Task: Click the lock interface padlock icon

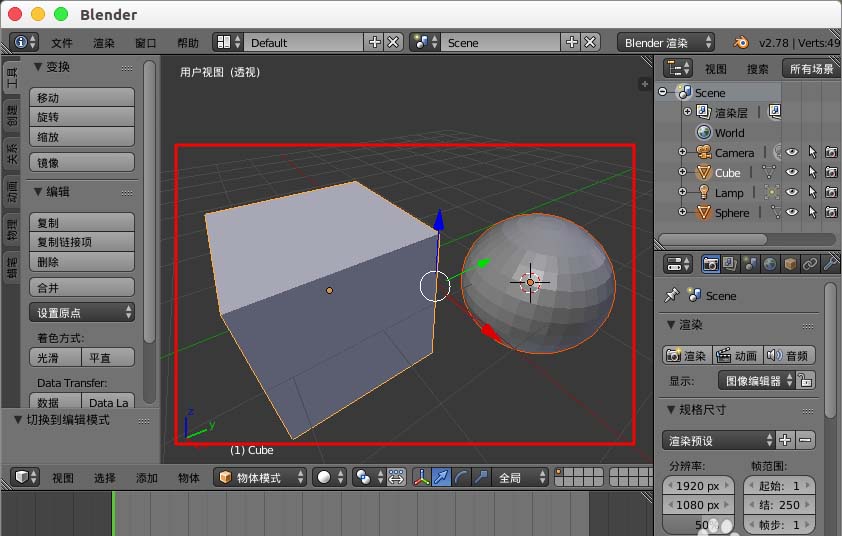Action: click(x=806, y=380)
